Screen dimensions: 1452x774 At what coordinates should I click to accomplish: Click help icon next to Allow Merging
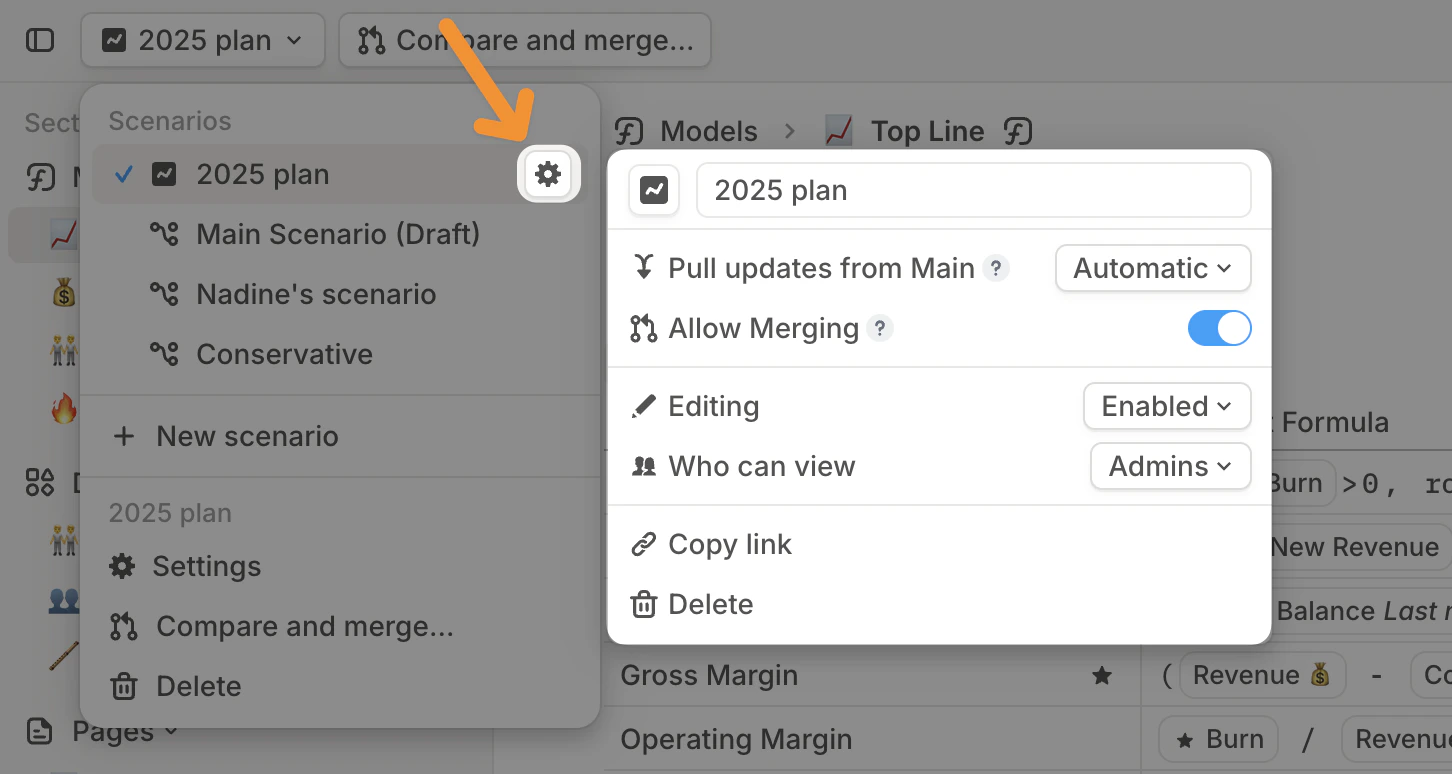(879, 328)
